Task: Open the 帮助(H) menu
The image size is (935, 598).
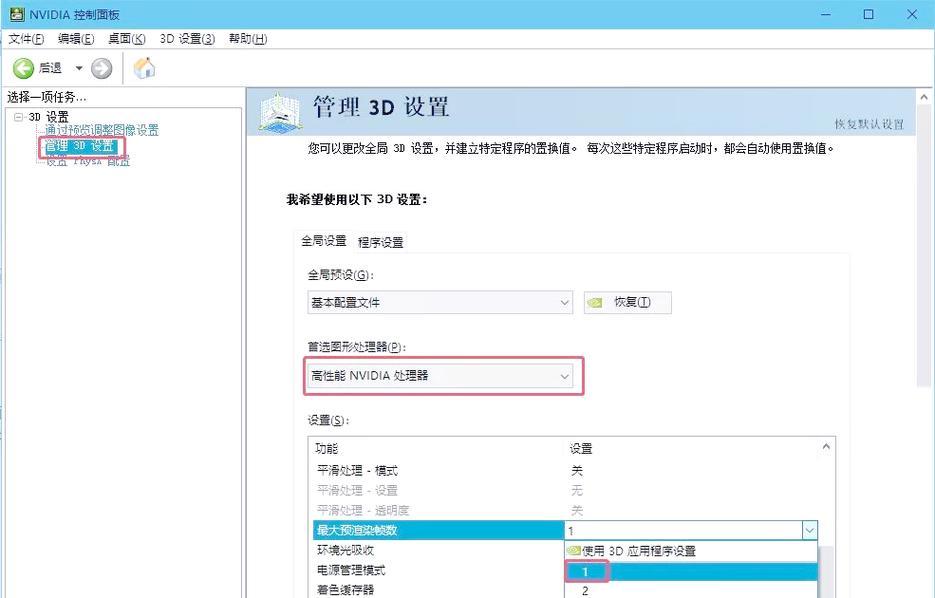Action: (248, 39)
